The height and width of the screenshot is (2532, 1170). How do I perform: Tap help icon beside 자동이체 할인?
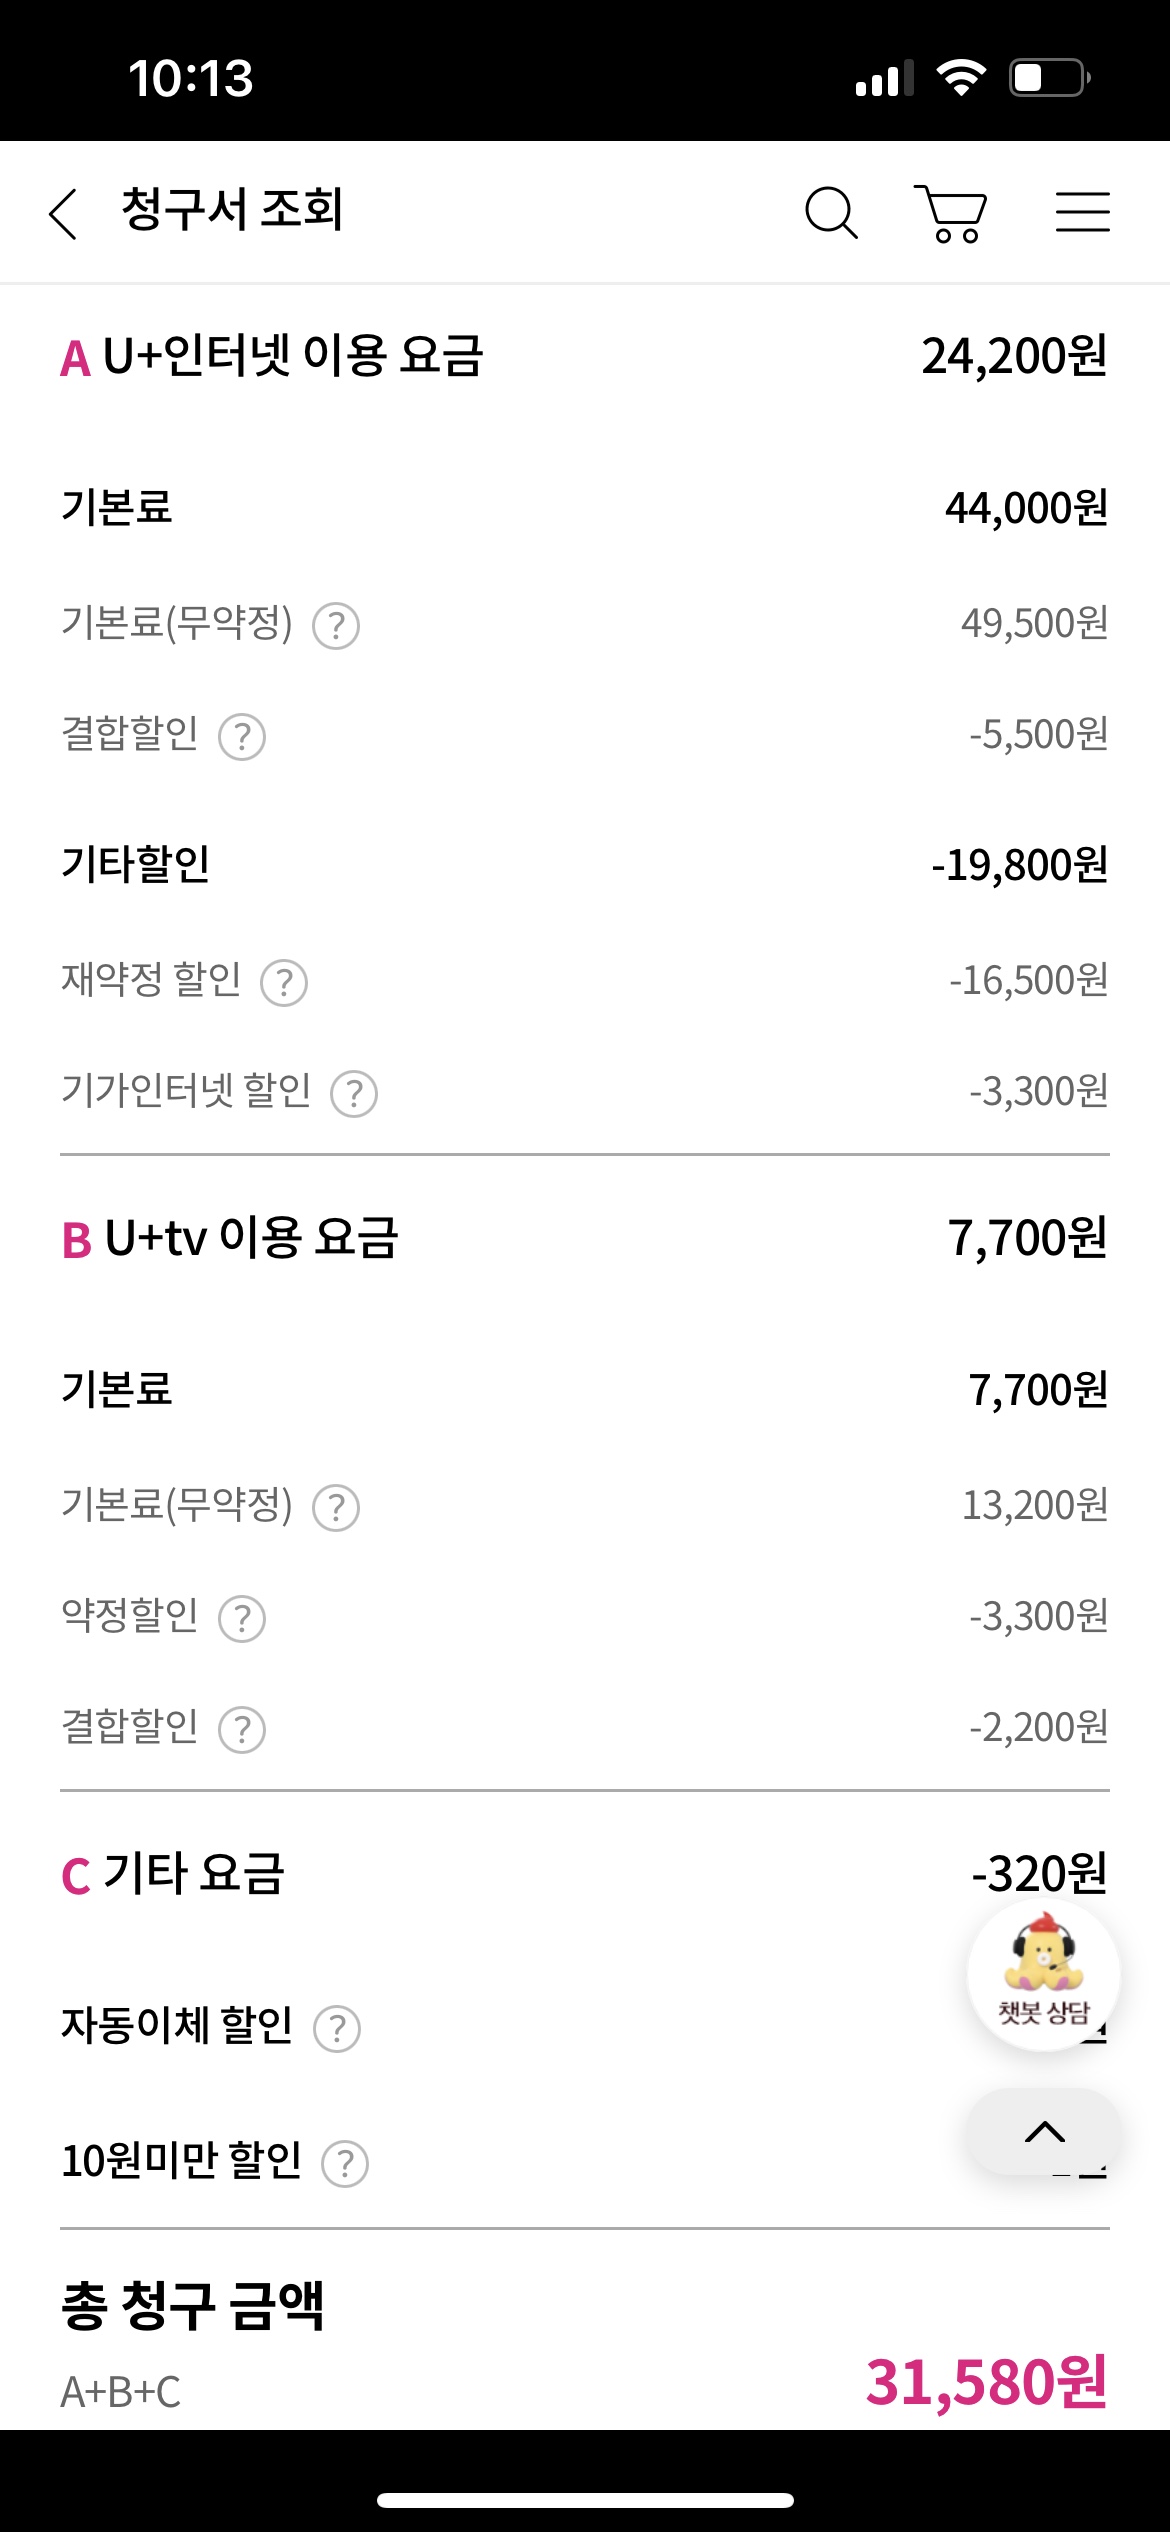337,2029
